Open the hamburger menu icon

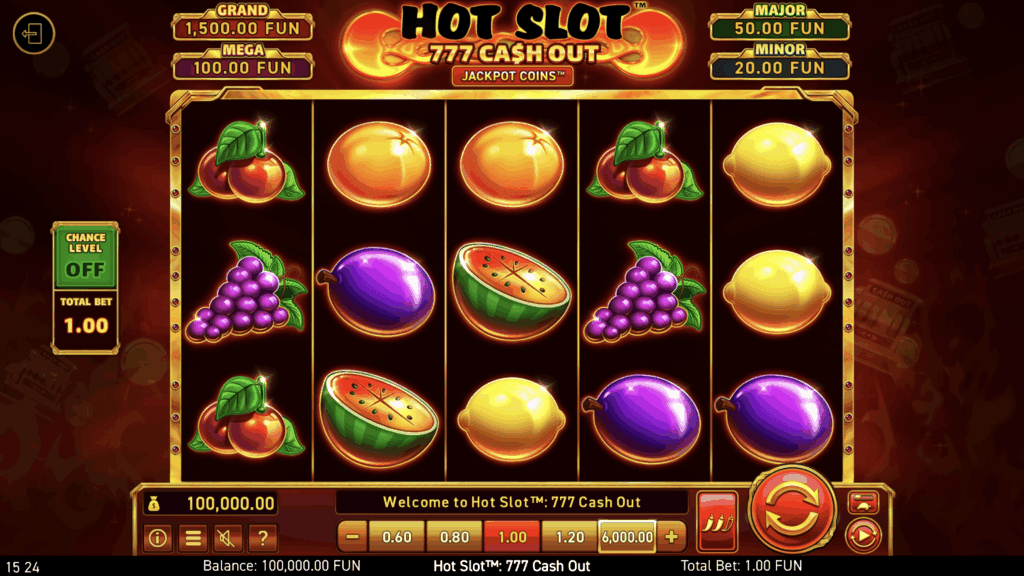[x=193, y=537]
